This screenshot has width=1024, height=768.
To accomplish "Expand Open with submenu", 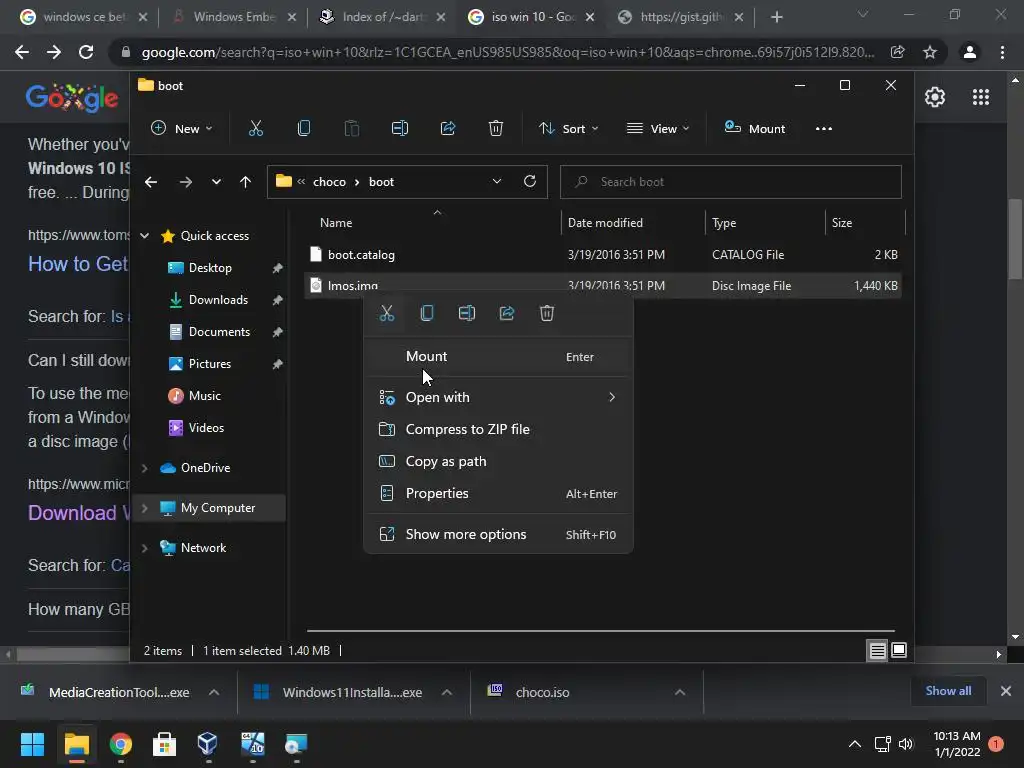I will point(498,397).
